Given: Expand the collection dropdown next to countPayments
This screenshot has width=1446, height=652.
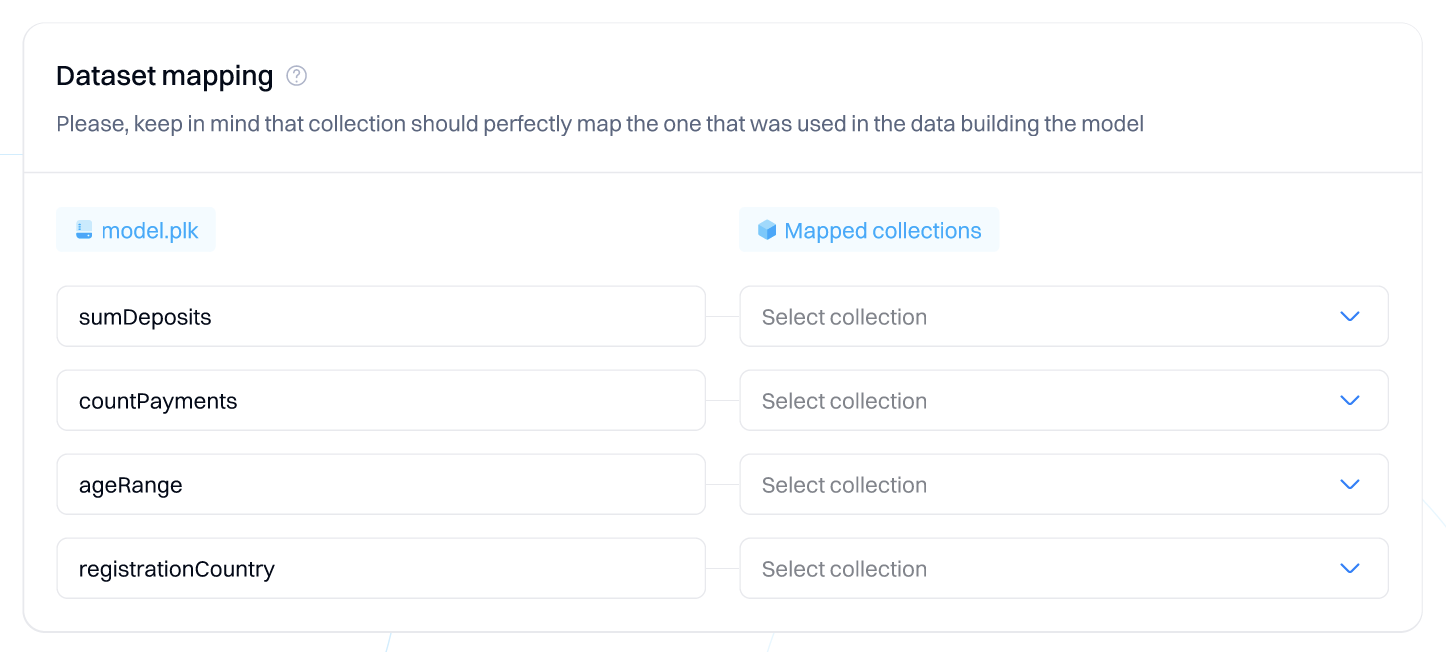Looking at the screenshot, I should point(1040,401).
